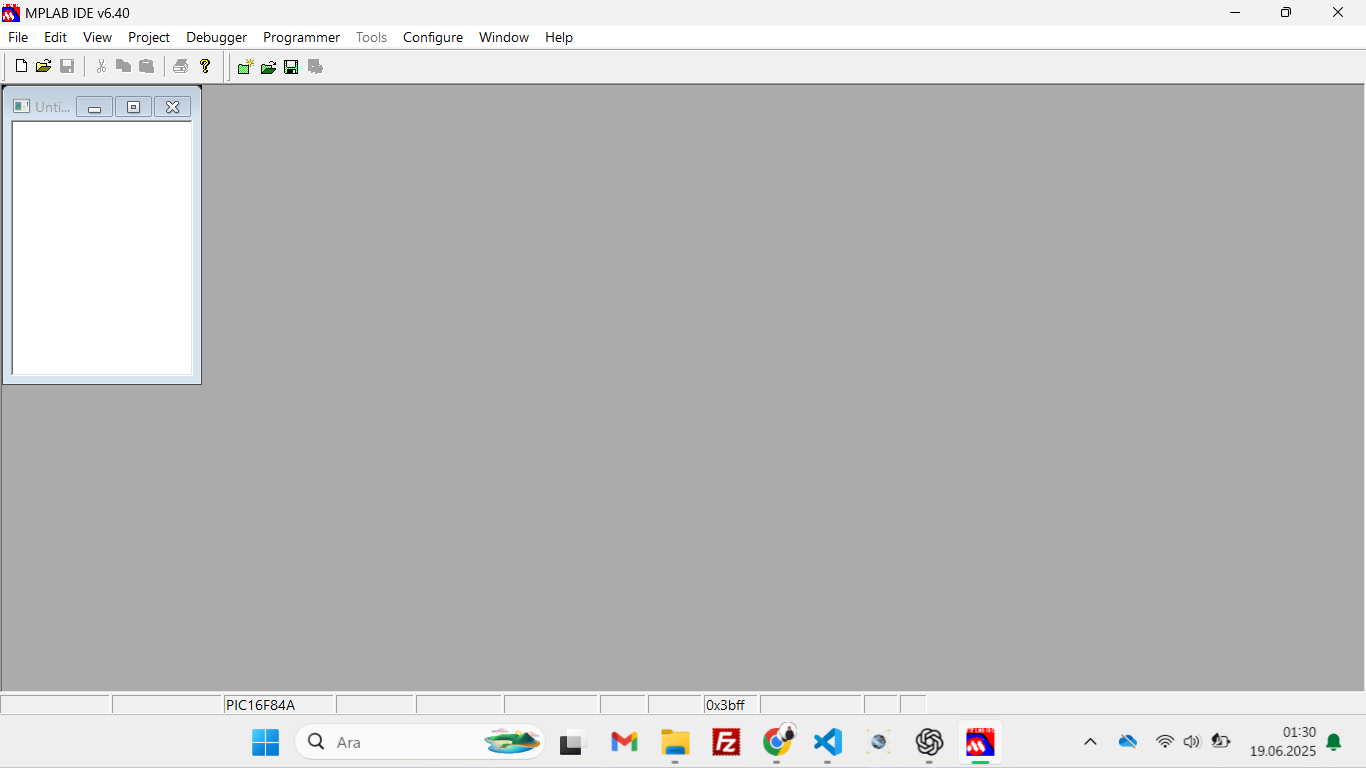Click the MPLAB IDE title bar logo
The width and height of the screenshot is (1366, 768).
11,13
